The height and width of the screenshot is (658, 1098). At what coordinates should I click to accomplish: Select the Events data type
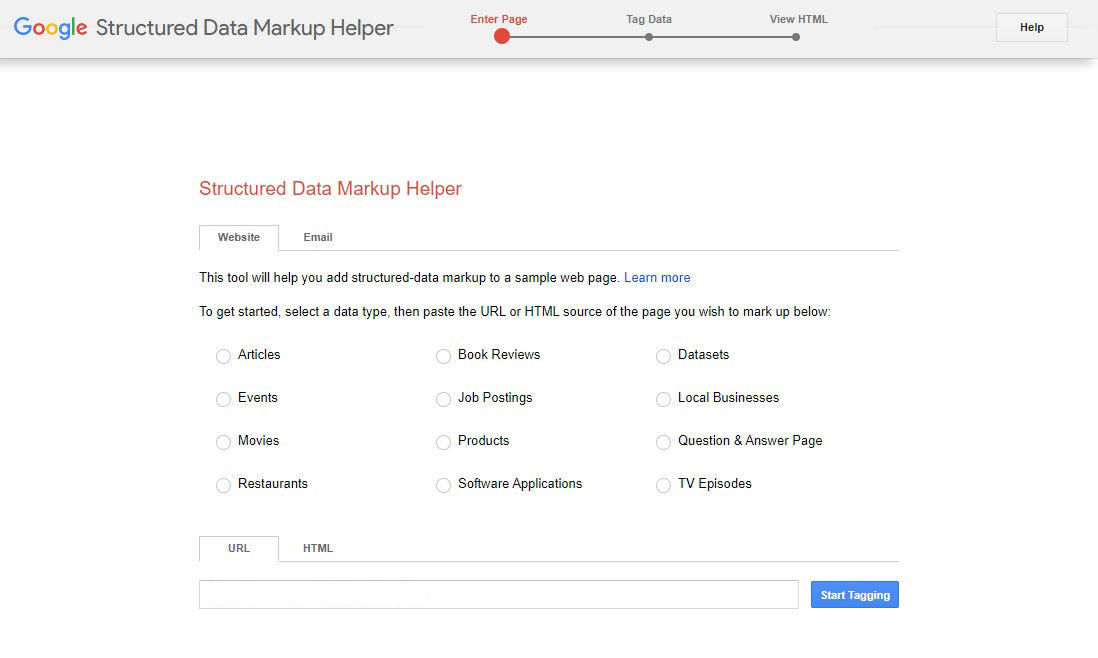click(223, 399)
